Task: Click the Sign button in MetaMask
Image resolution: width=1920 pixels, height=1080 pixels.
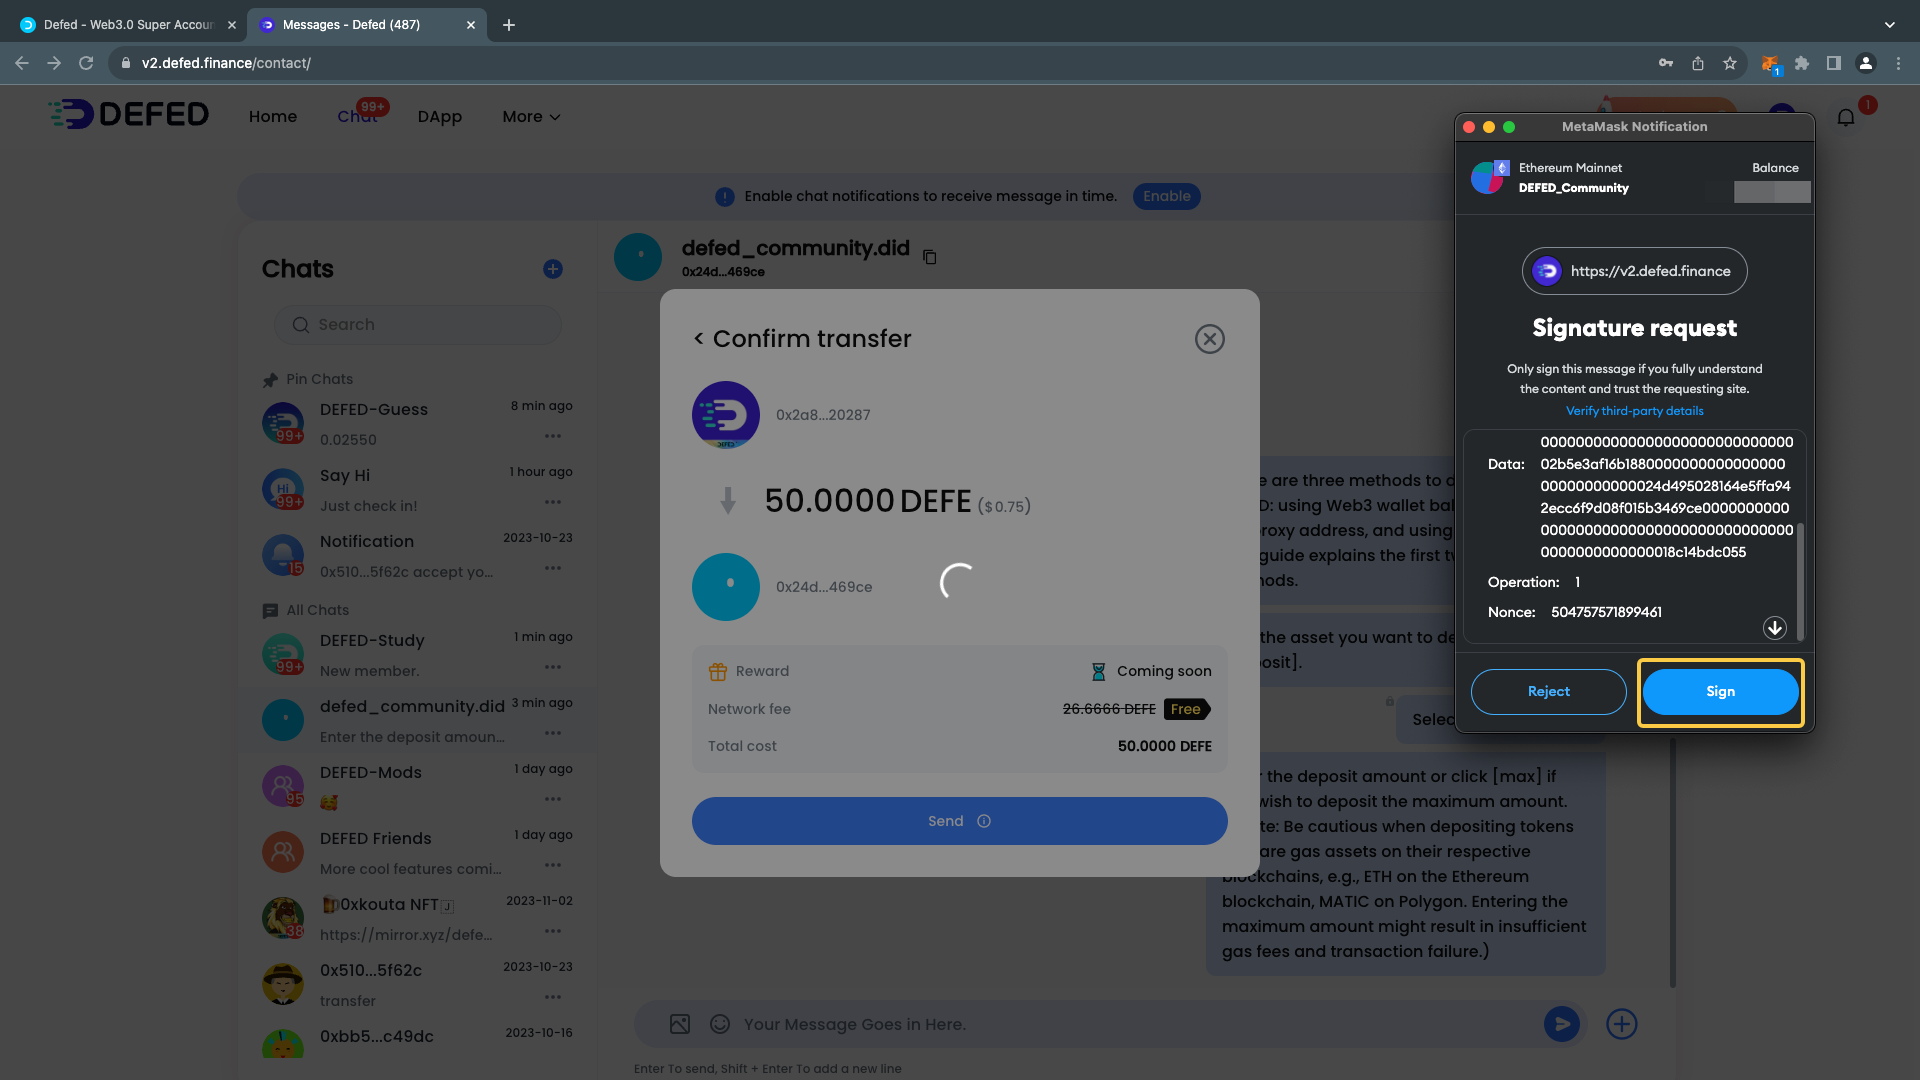Action: (1720, 692)
